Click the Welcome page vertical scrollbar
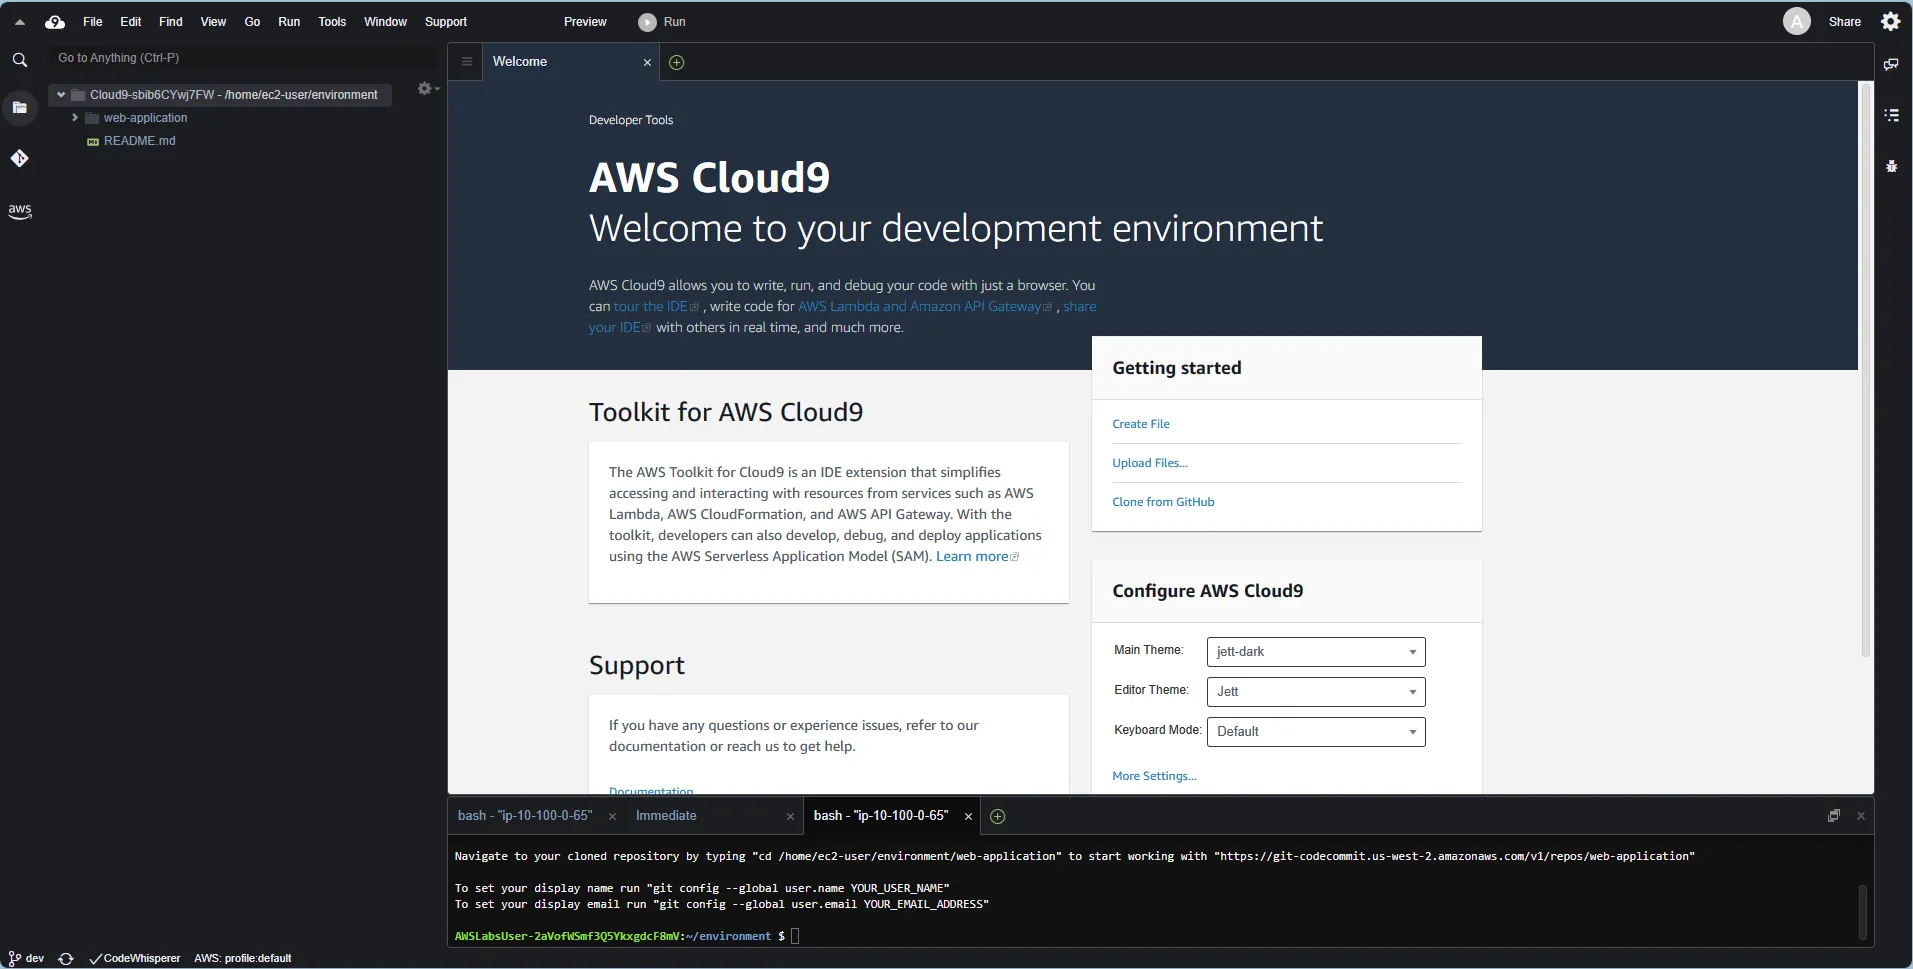This screenshot has height=969, width=1913. tap(1865, 370)
